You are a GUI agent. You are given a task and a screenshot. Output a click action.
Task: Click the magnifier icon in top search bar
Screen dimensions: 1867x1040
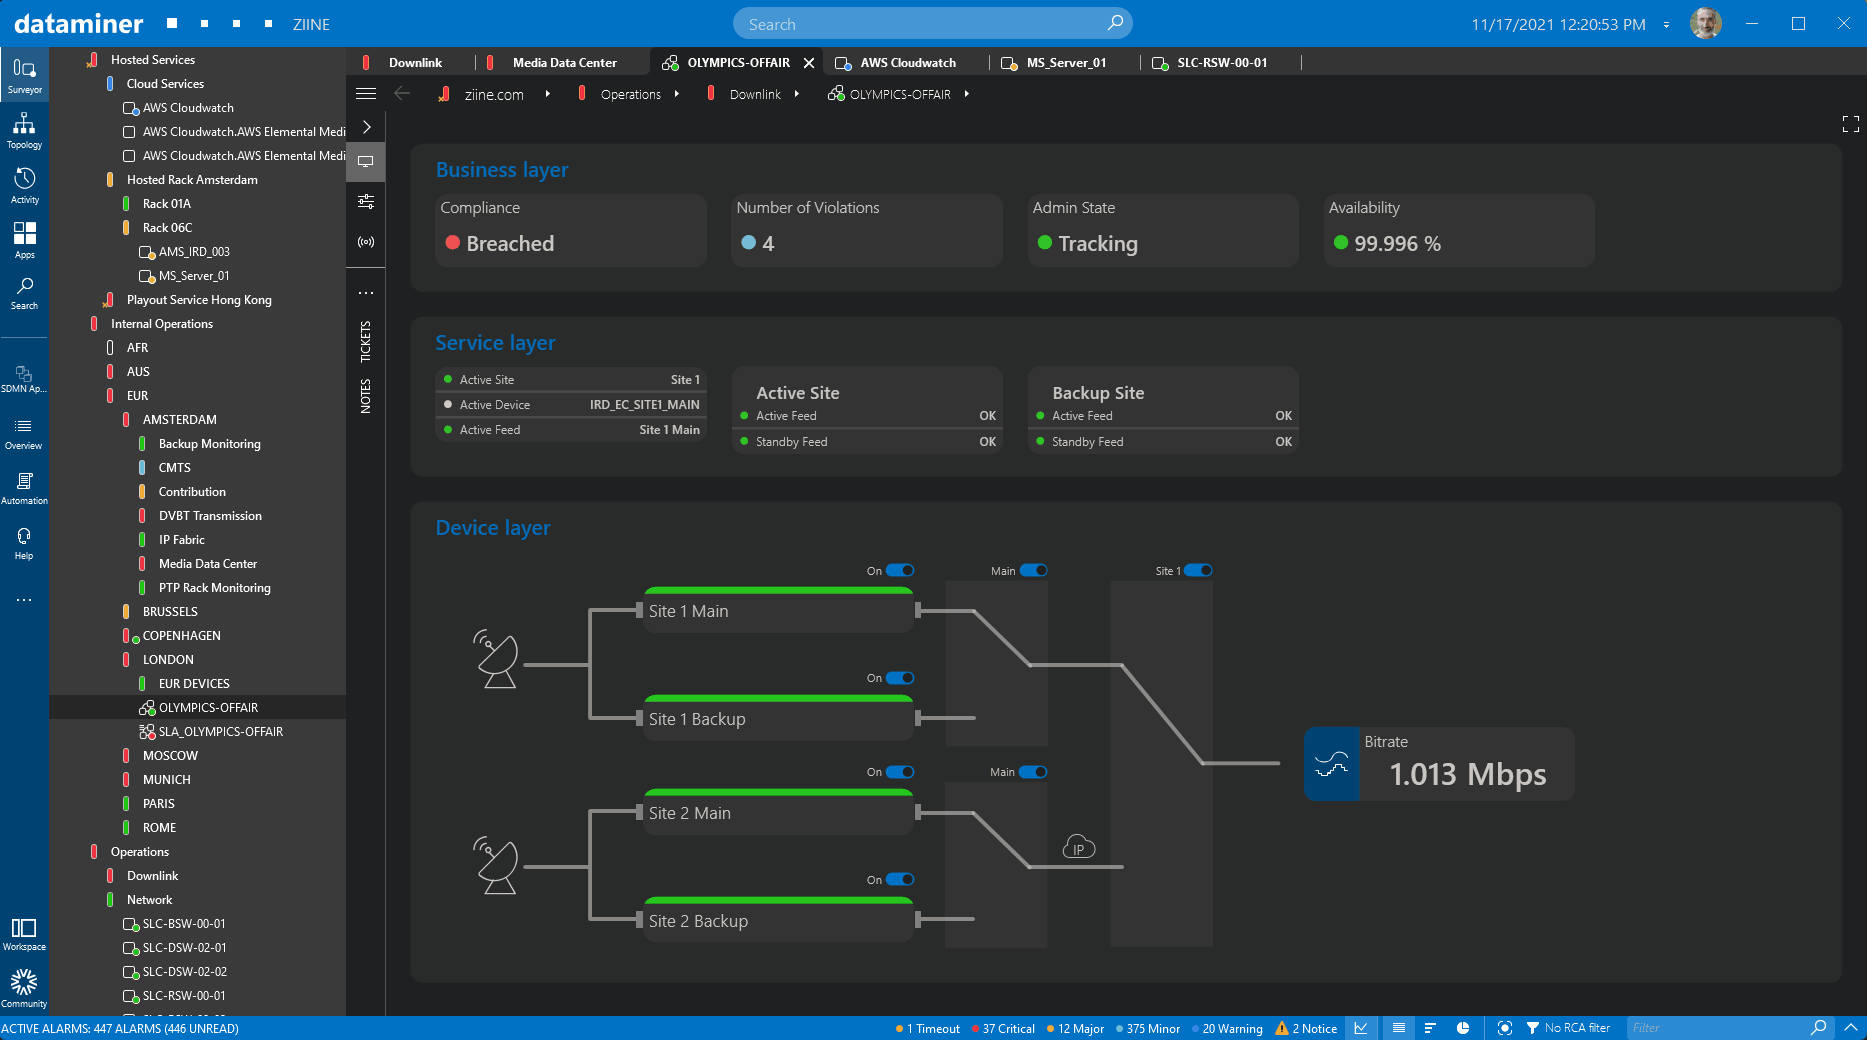point(1115,23)
